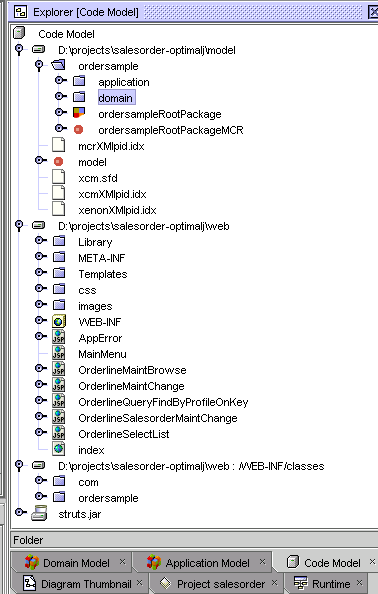Click the open folder icon beside the top ordersample
This screenshot has height=594, width=378.
59,66
